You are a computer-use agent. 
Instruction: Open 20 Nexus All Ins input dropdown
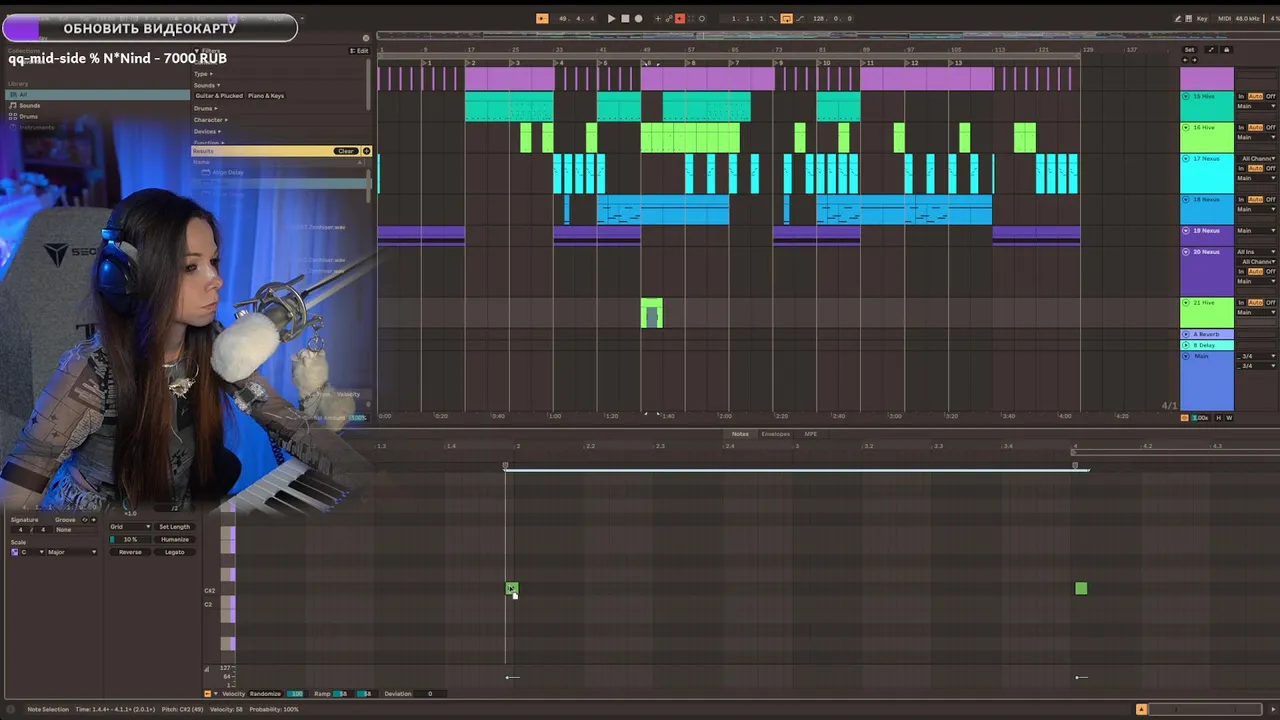(x=1257, y=251)
